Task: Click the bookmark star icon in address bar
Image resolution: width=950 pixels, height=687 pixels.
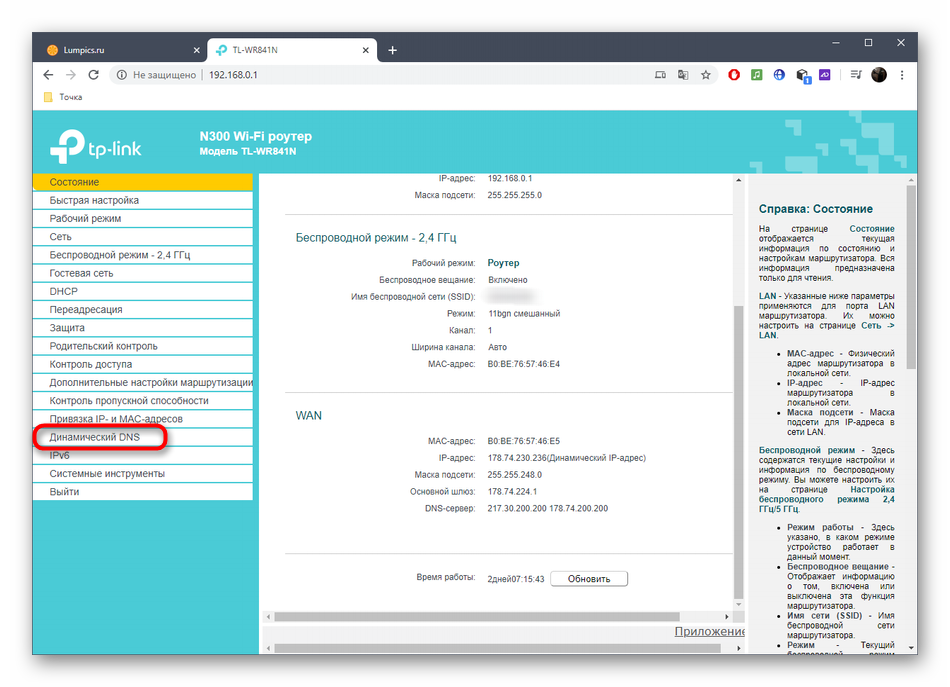Action: click(706, 75)
